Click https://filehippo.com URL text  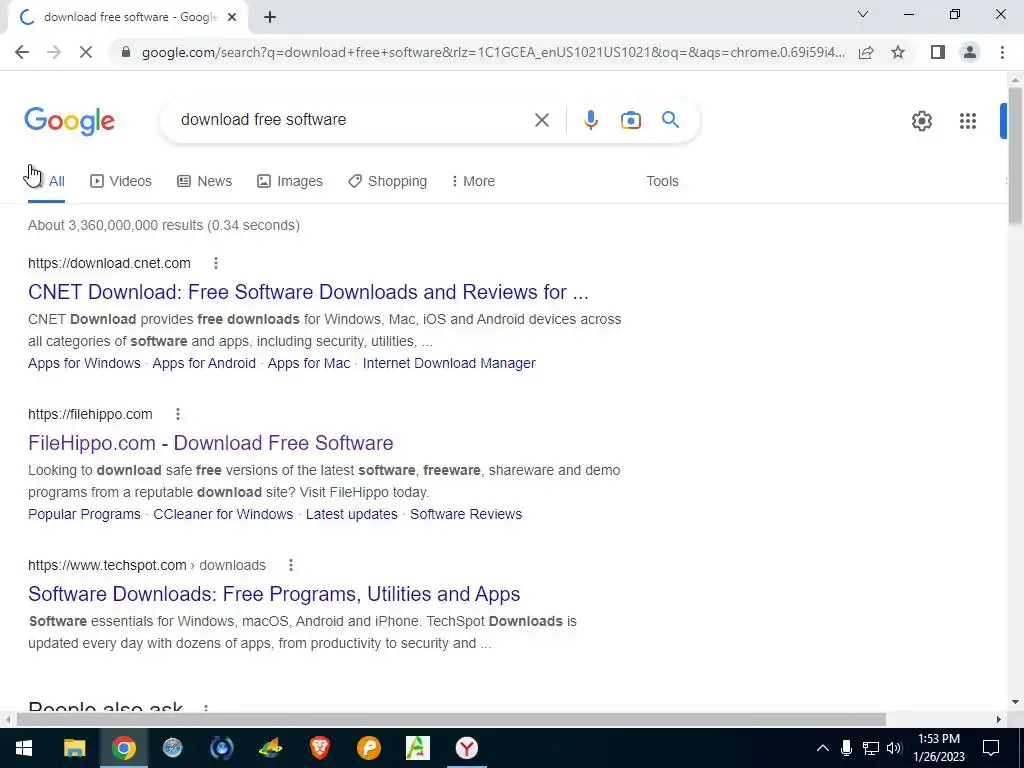pos(90,414)
